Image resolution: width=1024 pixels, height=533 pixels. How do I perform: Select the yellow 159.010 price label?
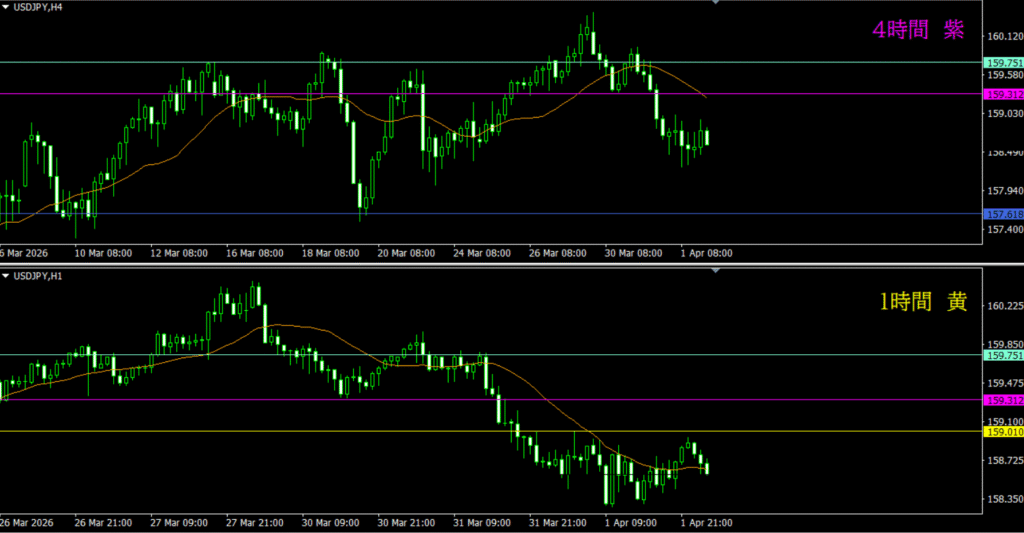(x=1003, y=432)
